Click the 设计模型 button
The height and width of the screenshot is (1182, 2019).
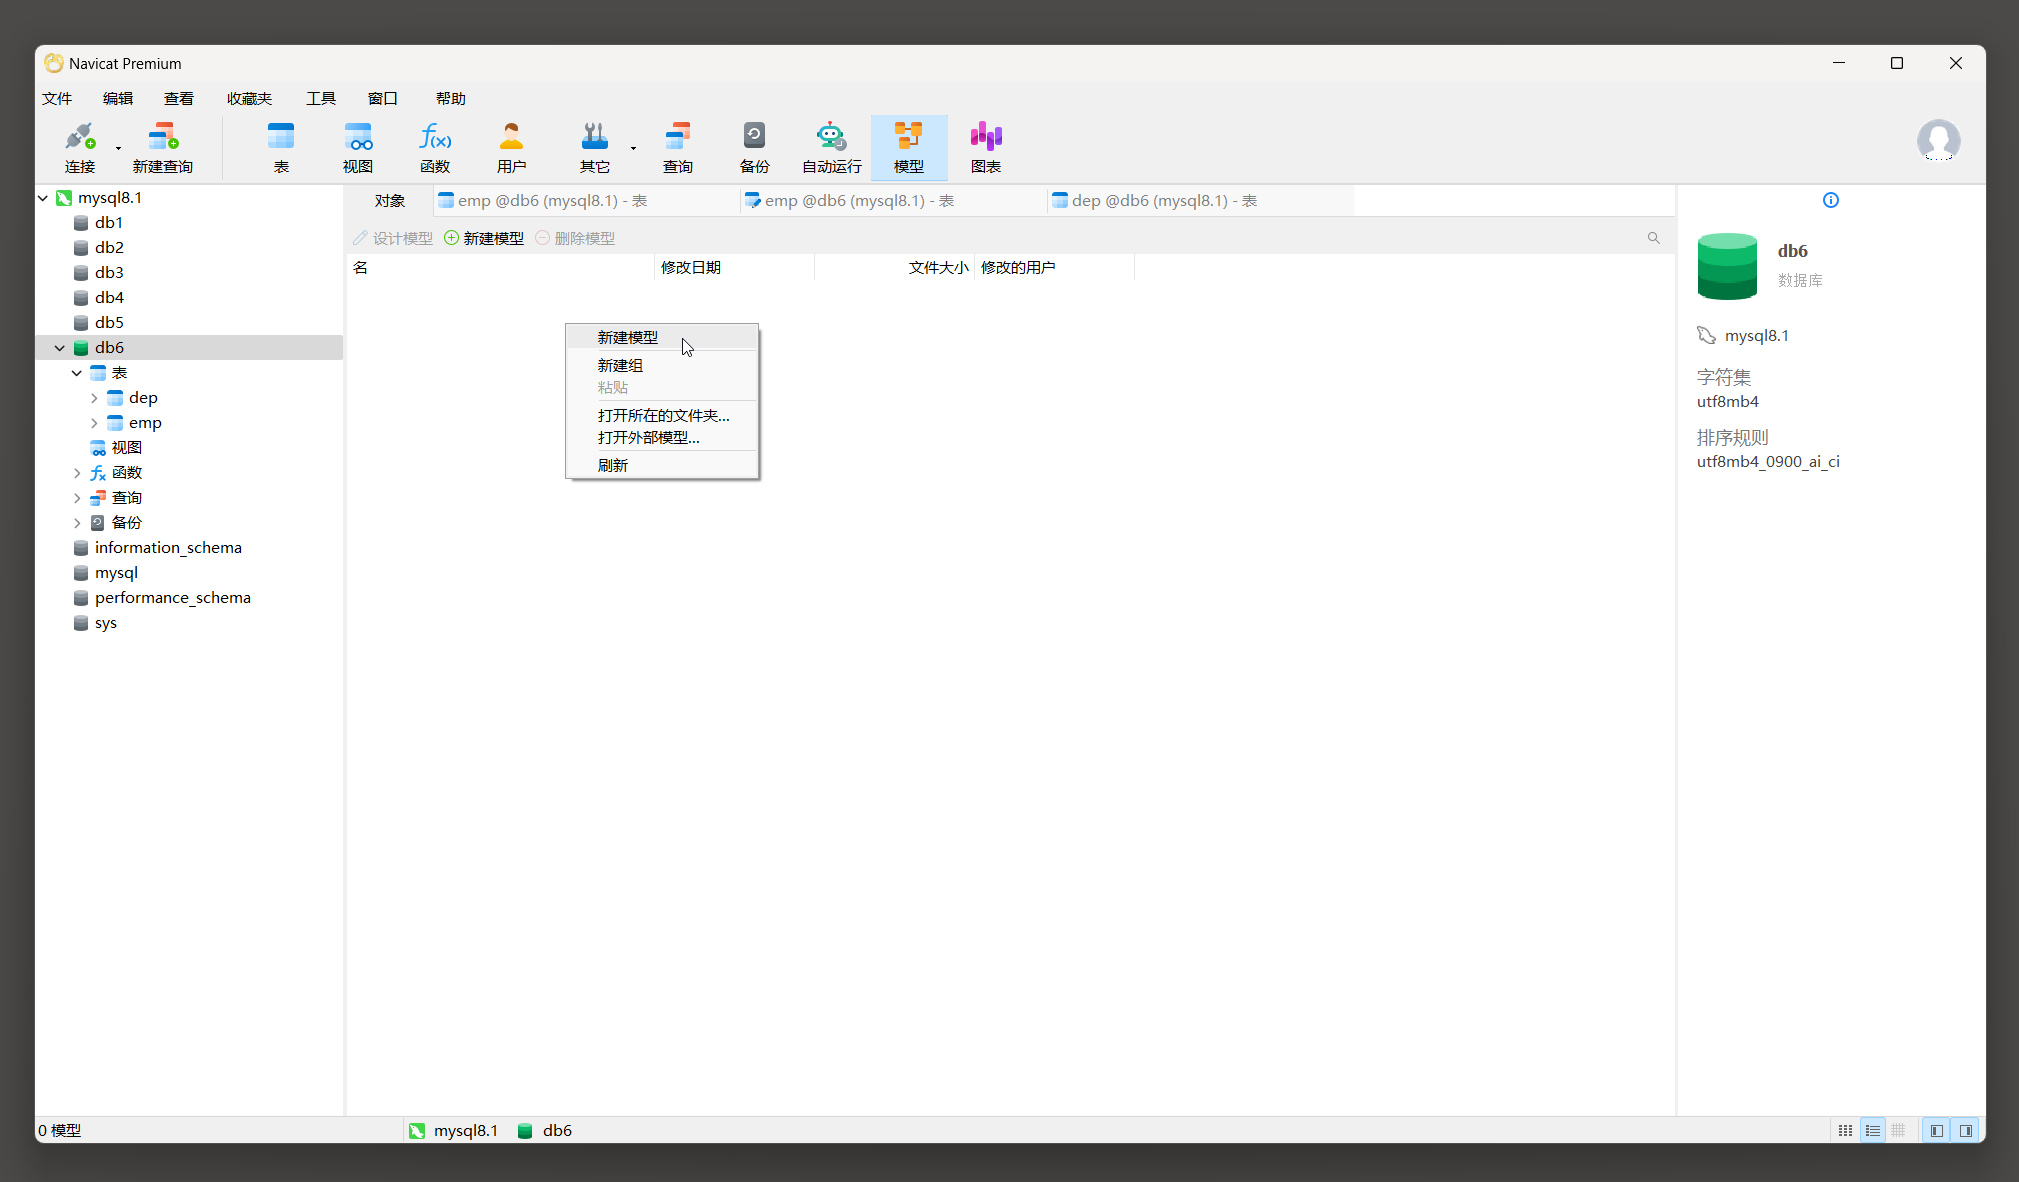(393, 238)
